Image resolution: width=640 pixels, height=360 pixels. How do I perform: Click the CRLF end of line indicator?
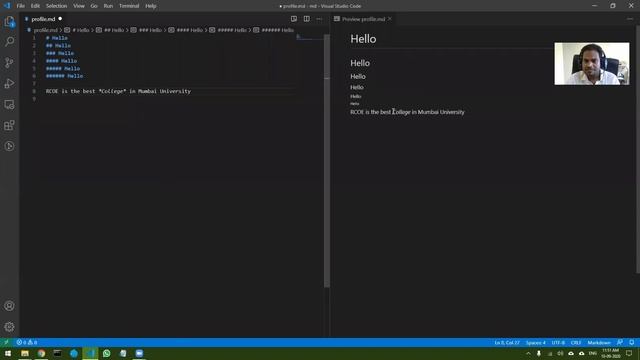[x=576, y=342]
